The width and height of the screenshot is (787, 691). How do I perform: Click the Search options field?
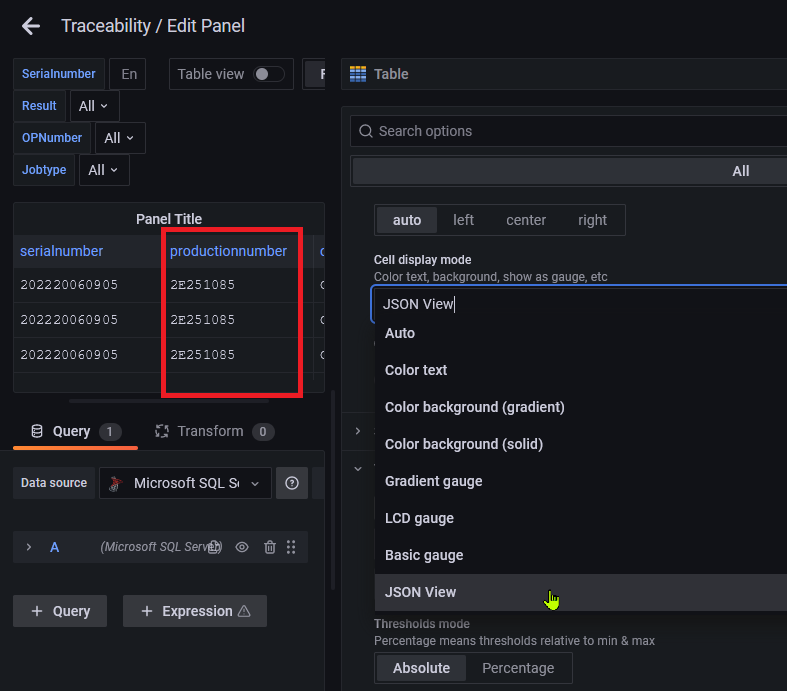pyautogui.click(x=569, y=131)
